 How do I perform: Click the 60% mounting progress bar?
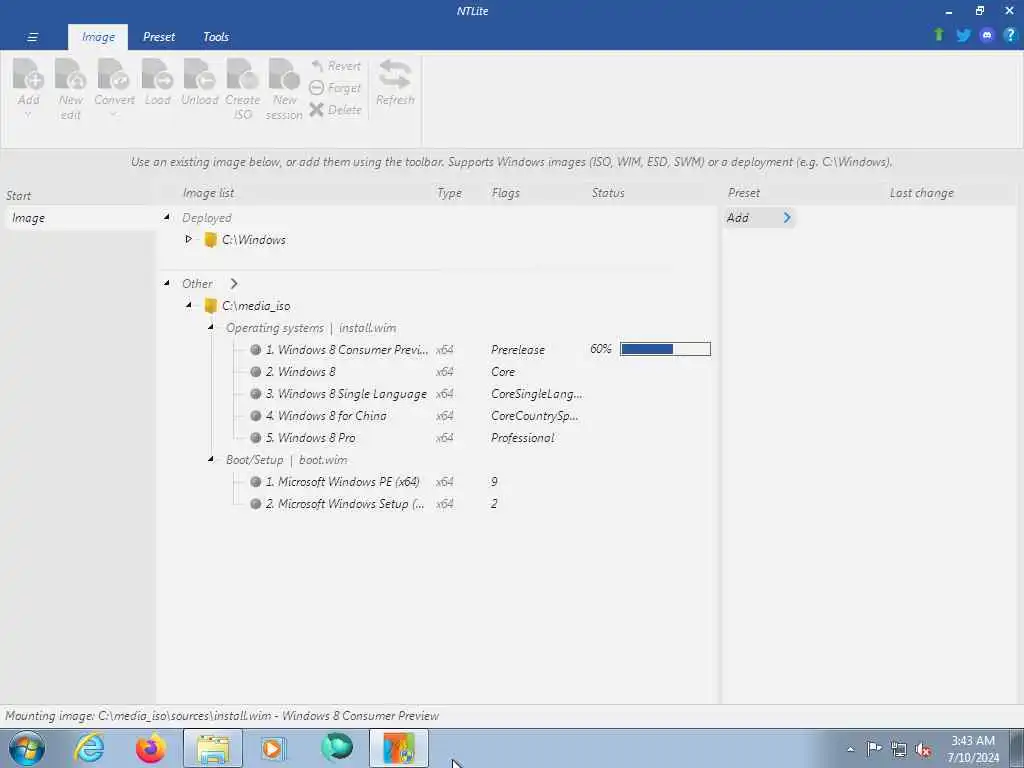(x=665, y=349)
